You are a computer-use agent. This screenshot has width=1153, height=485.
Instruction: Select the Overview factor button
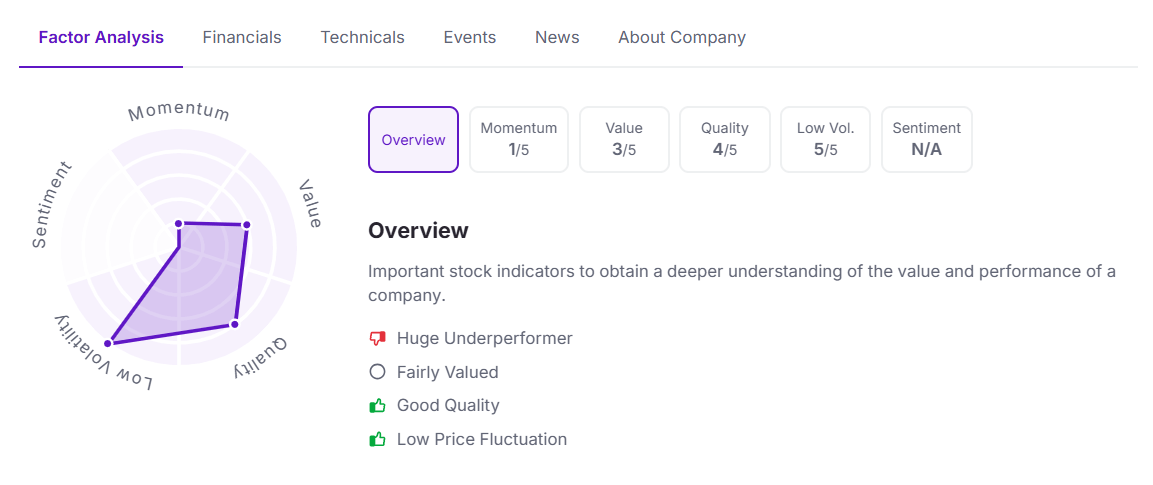pos(413,140)
